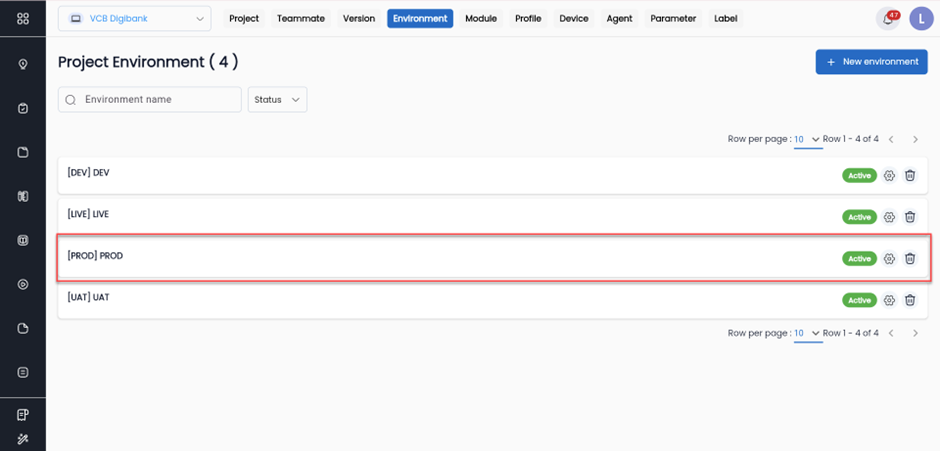The image size is (940, 451).
Task: Go to next page using top arrow
Action: tap(914, 139)
